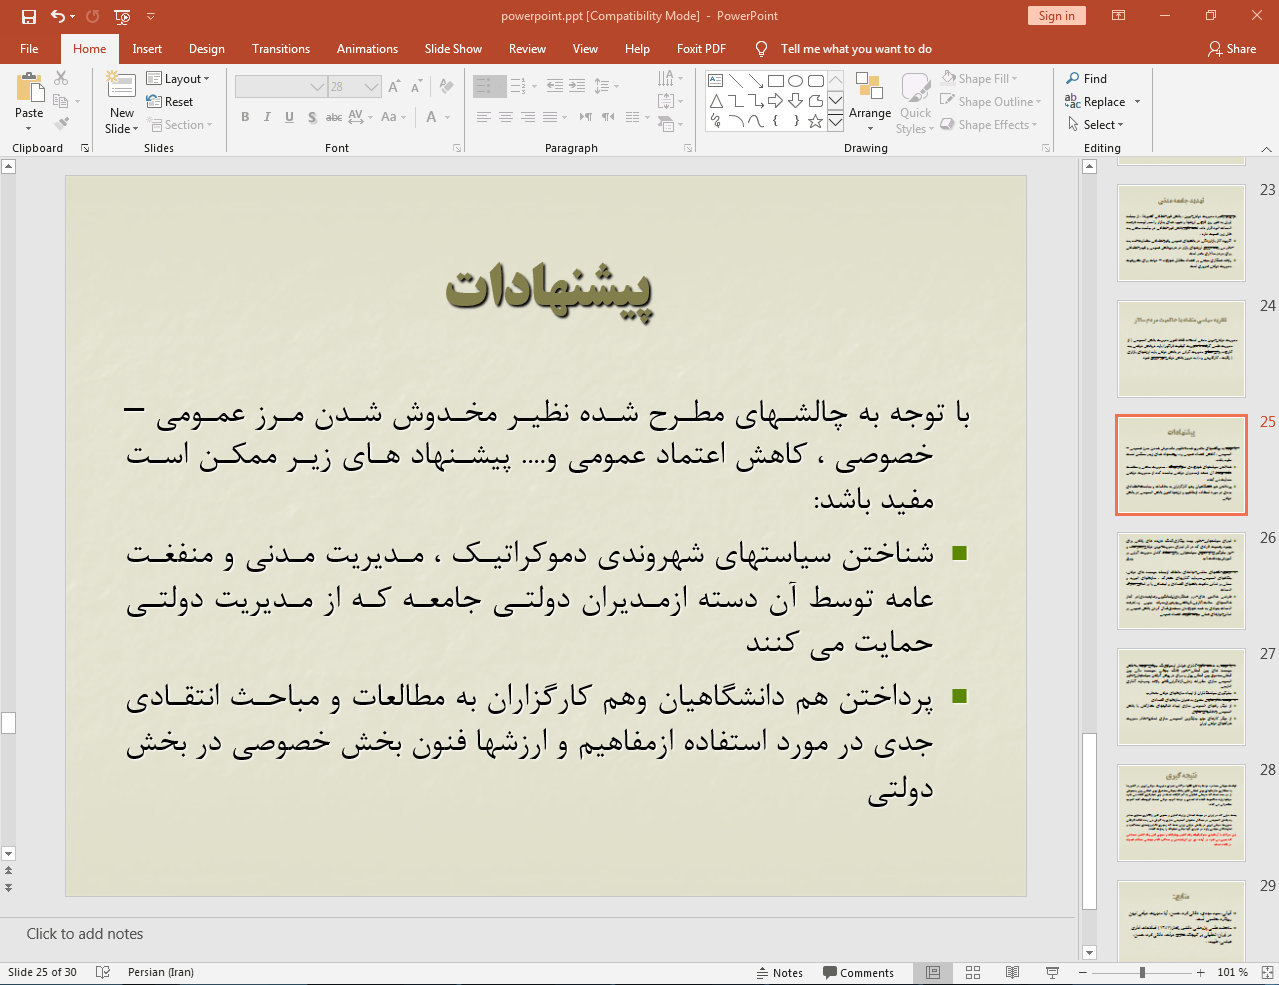This screenshot has height=985, width=1279.
Task: Select the Star shape in gallery
Action: pos(816,121)
